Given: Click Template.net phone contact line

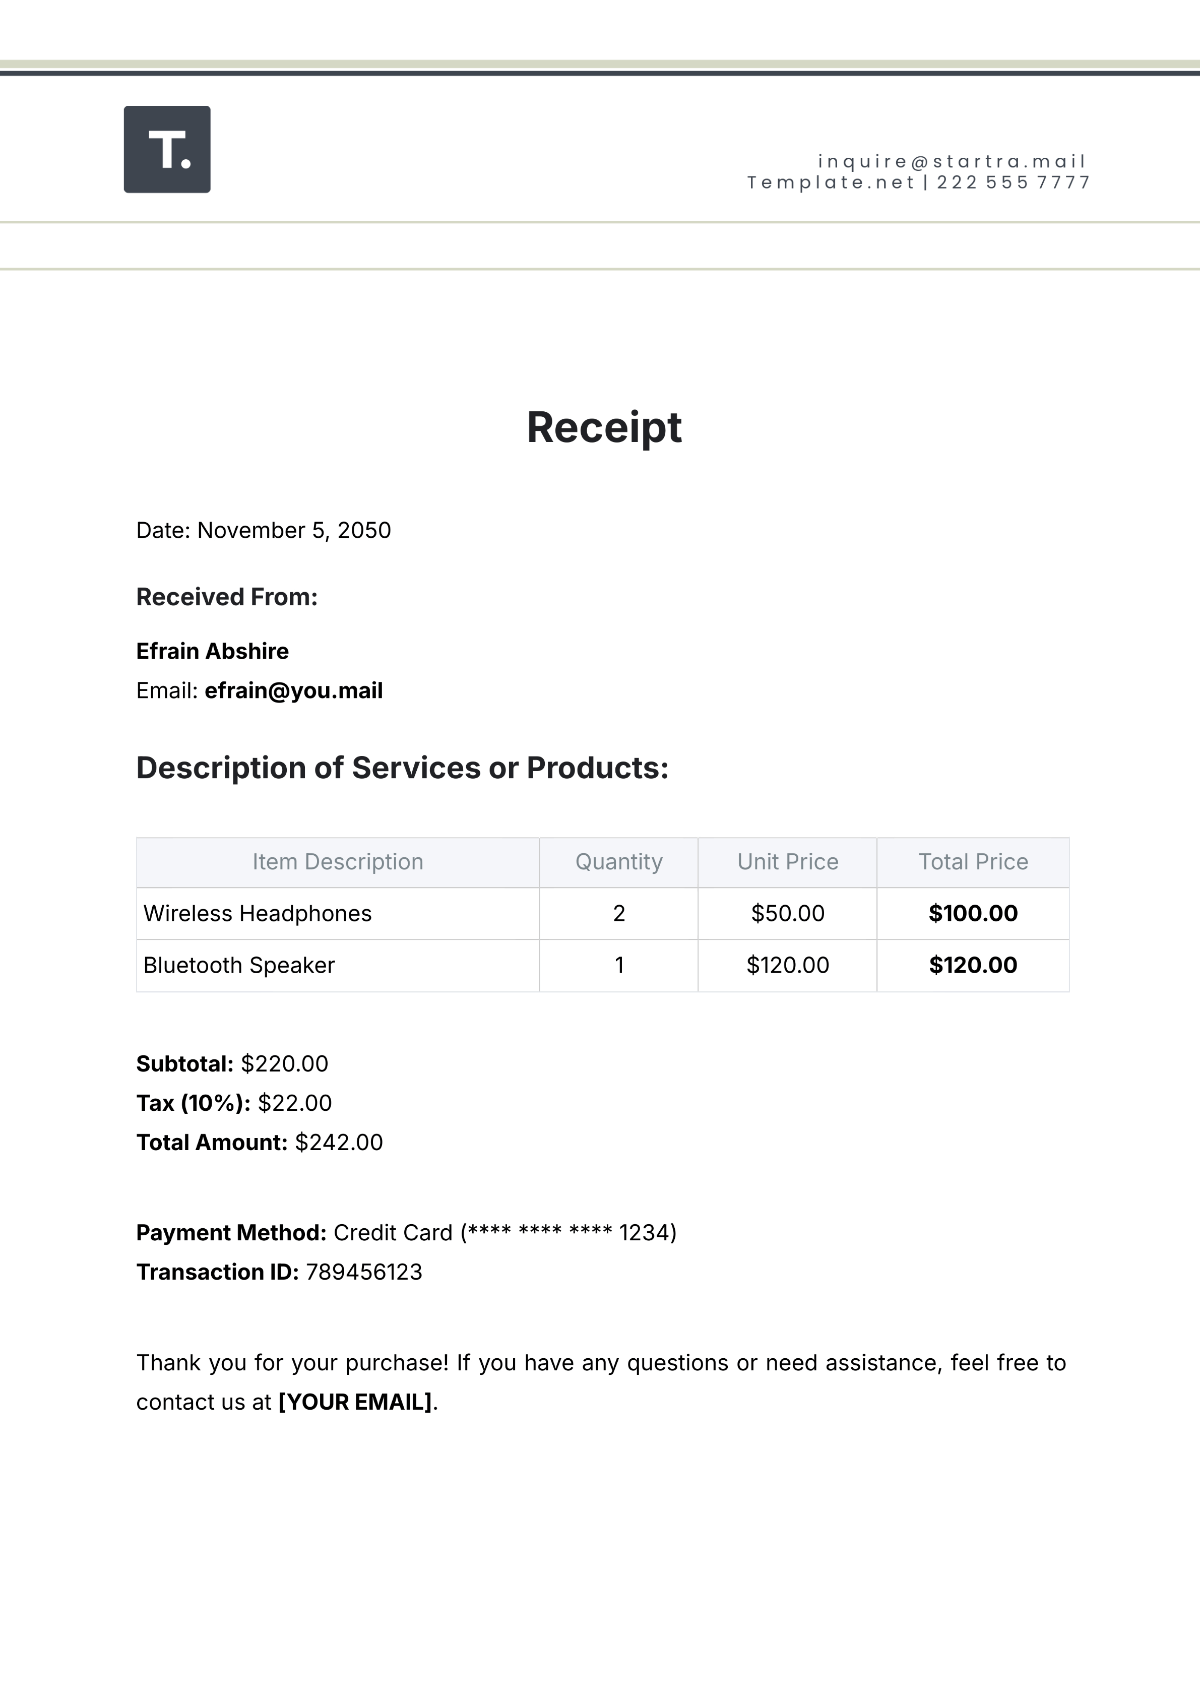Looking at the screenshot, I should point(919,182).
